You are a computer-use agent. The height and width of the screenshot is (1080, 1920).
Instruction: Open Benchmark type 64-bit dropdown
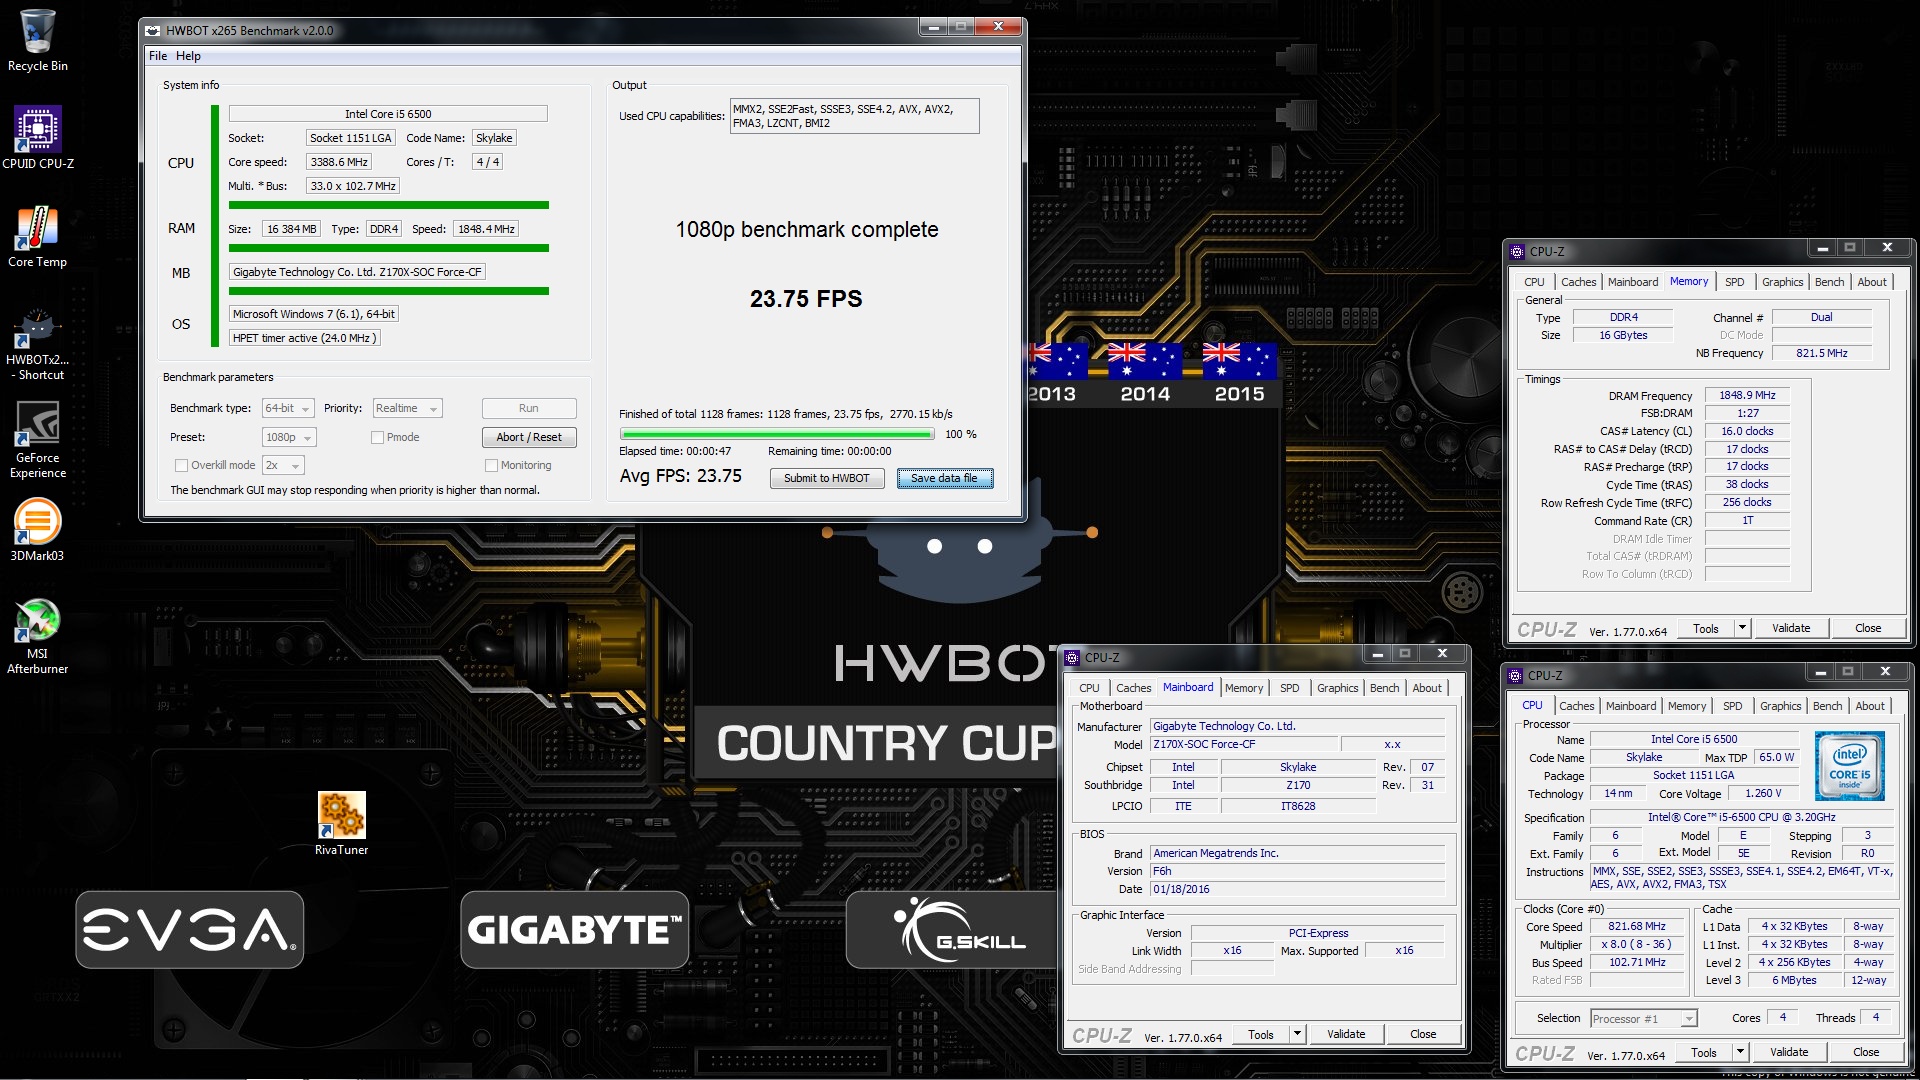coord(288,408)
